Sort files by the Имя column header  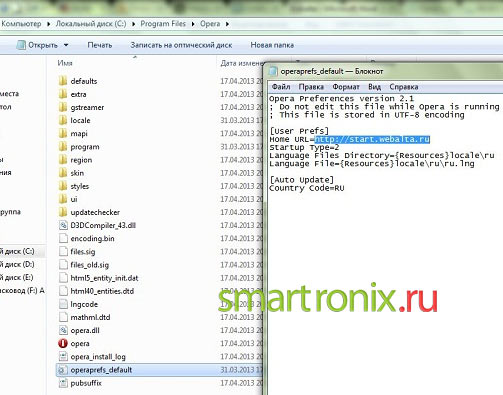click(x=65, y=63)
